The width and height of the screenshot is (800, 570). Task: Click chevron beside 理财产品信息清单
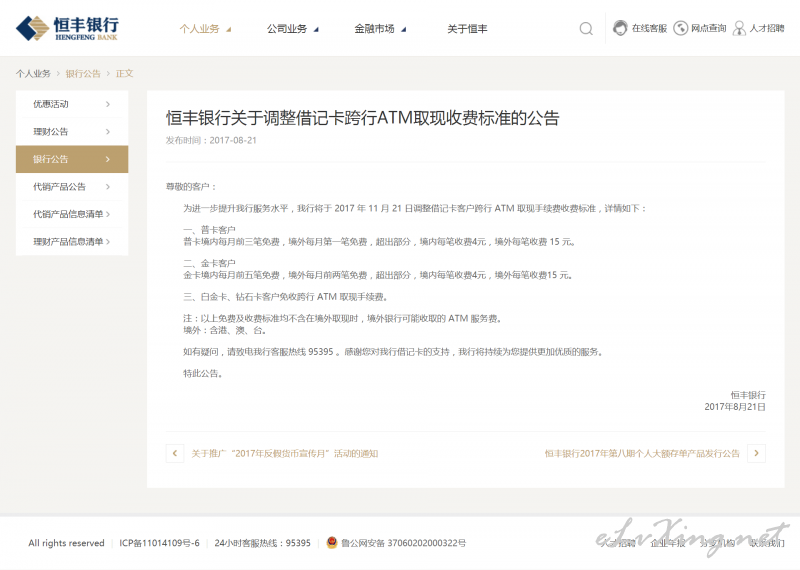[x=108, y=242]
